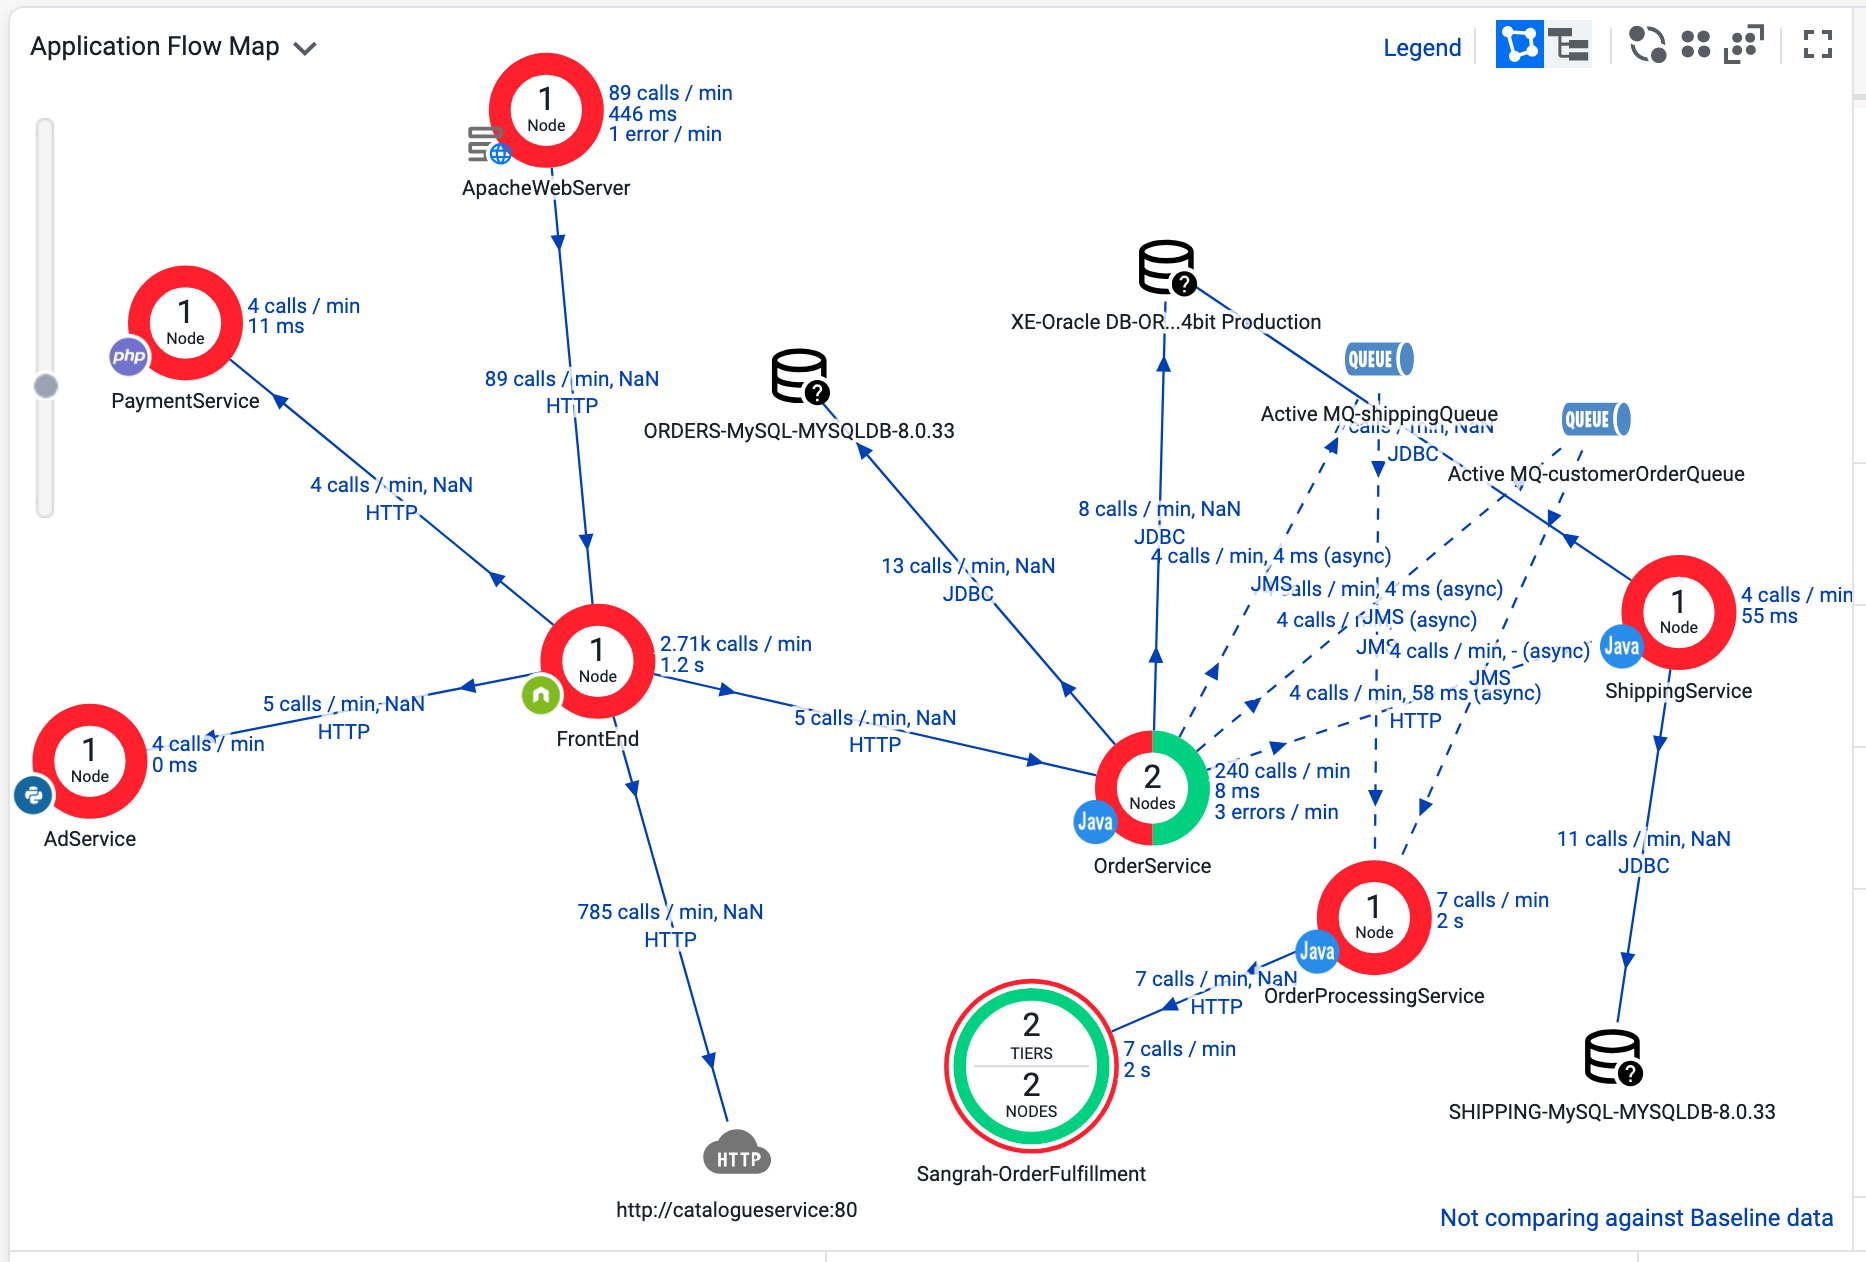Click the web server badge on ApacheWebServer
Viewport: 1866px width, 1262px height.
click(489, 145)
